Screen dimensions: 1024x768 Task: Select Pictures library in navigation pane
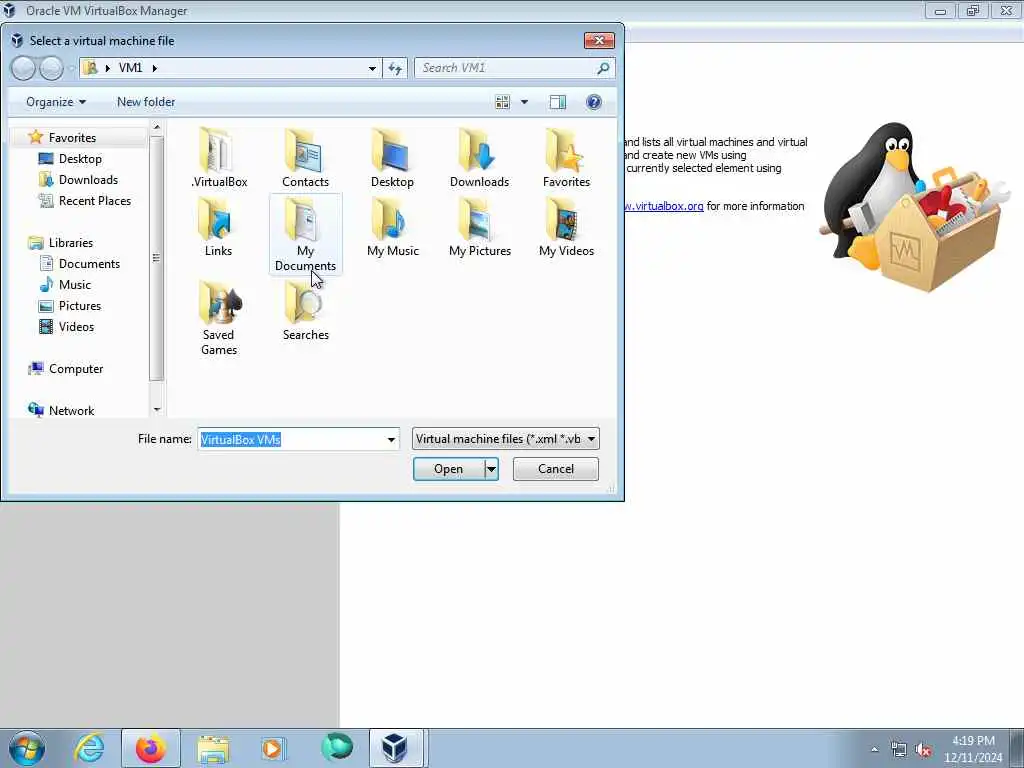tap(80, 306)
